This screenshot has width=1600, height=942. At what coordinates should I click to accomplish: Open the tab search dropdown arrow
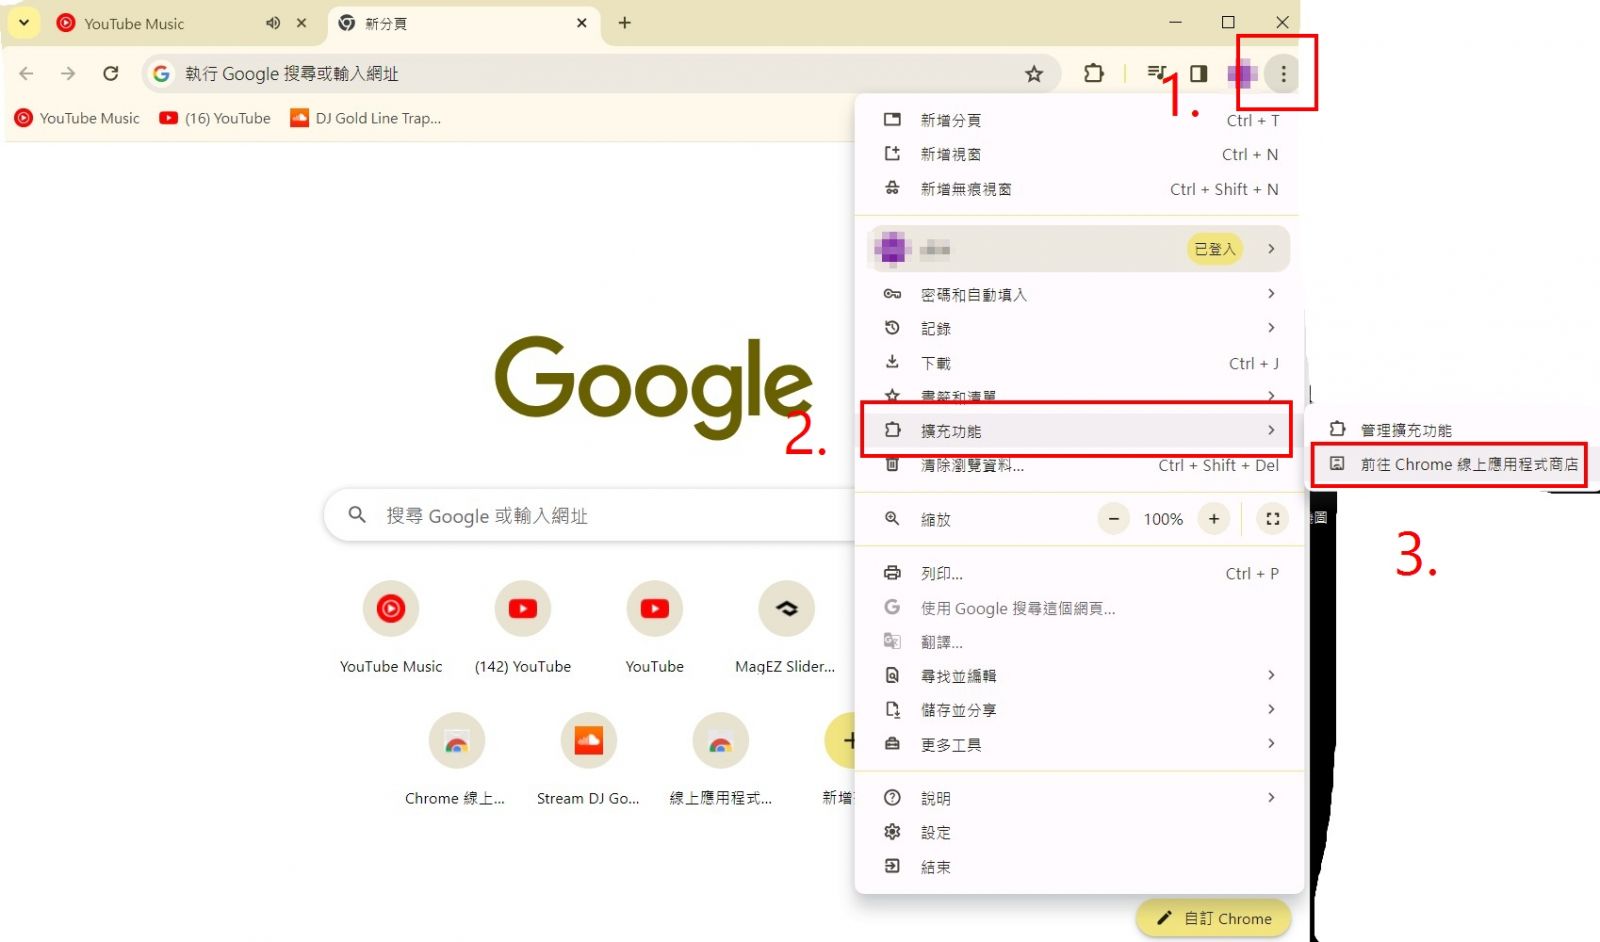[x=24, y=22]
